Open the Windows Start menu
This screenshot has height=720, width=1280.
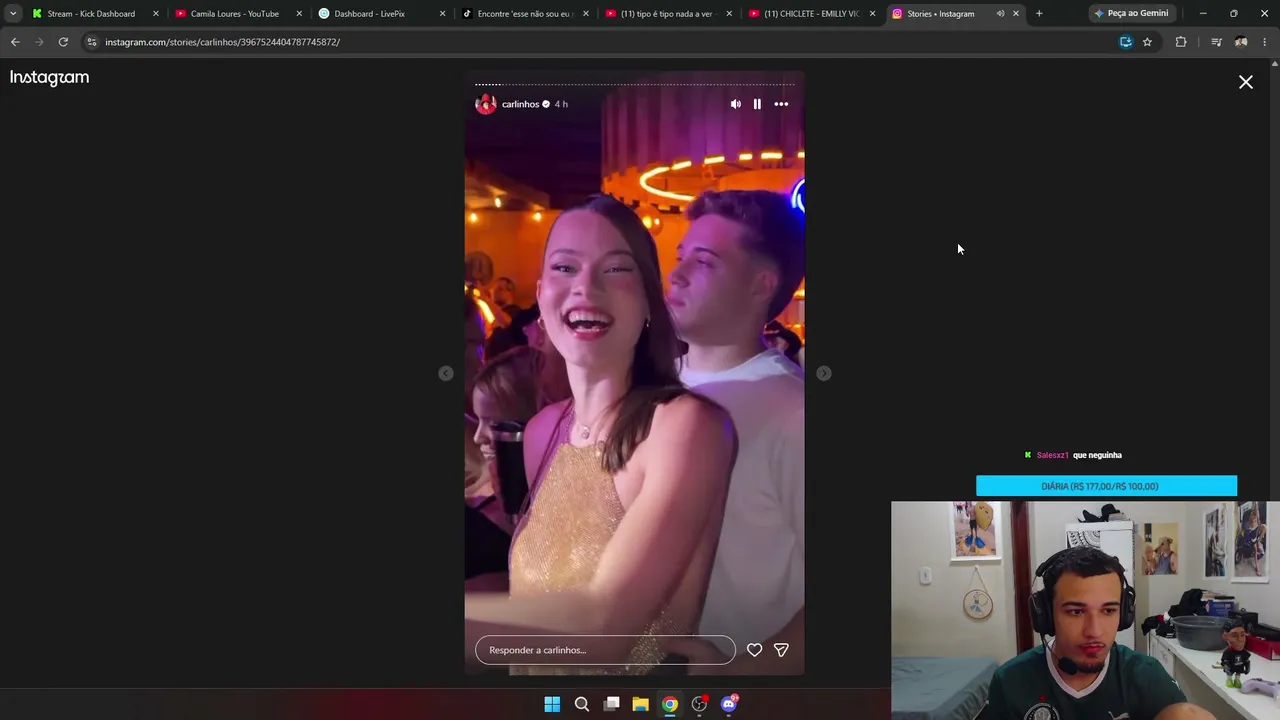tap(552, 704)
